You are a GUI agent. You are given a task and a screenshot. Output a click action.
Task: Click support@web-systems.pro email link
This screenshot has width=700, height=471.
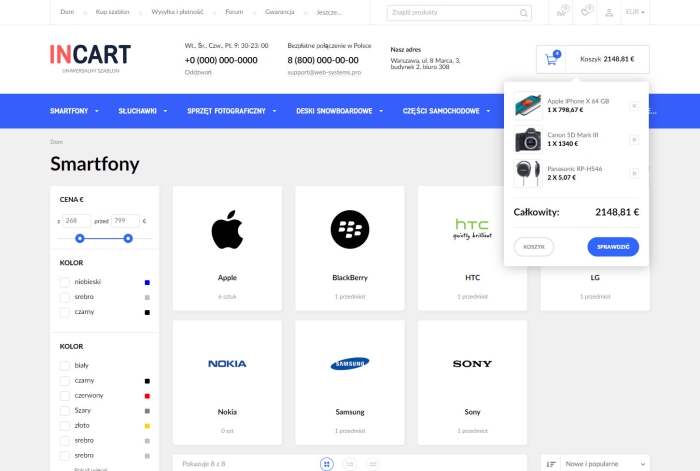click(324, 72)
